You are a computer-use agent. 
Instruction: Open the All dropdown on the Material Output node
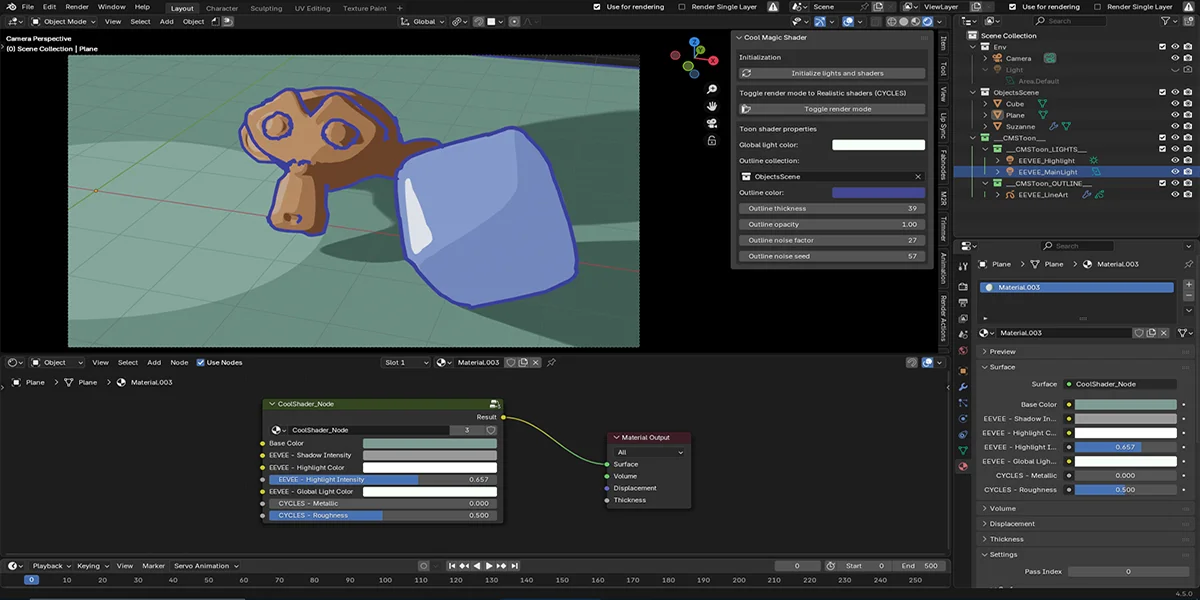coord(648,451)
